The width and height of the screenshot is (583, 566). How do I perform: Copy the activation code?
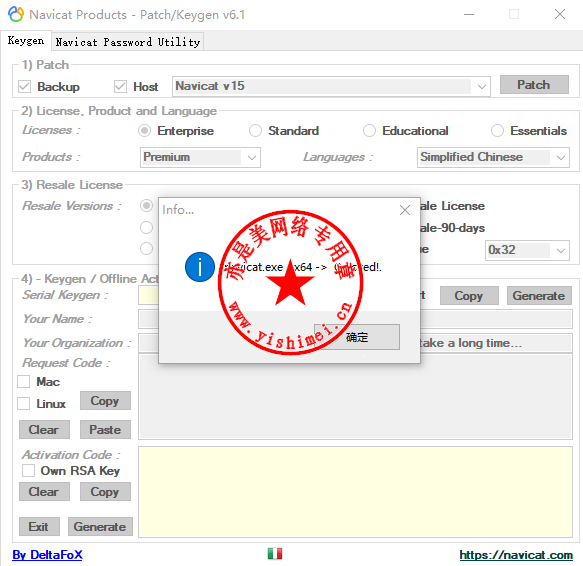(x=105, y=492)
